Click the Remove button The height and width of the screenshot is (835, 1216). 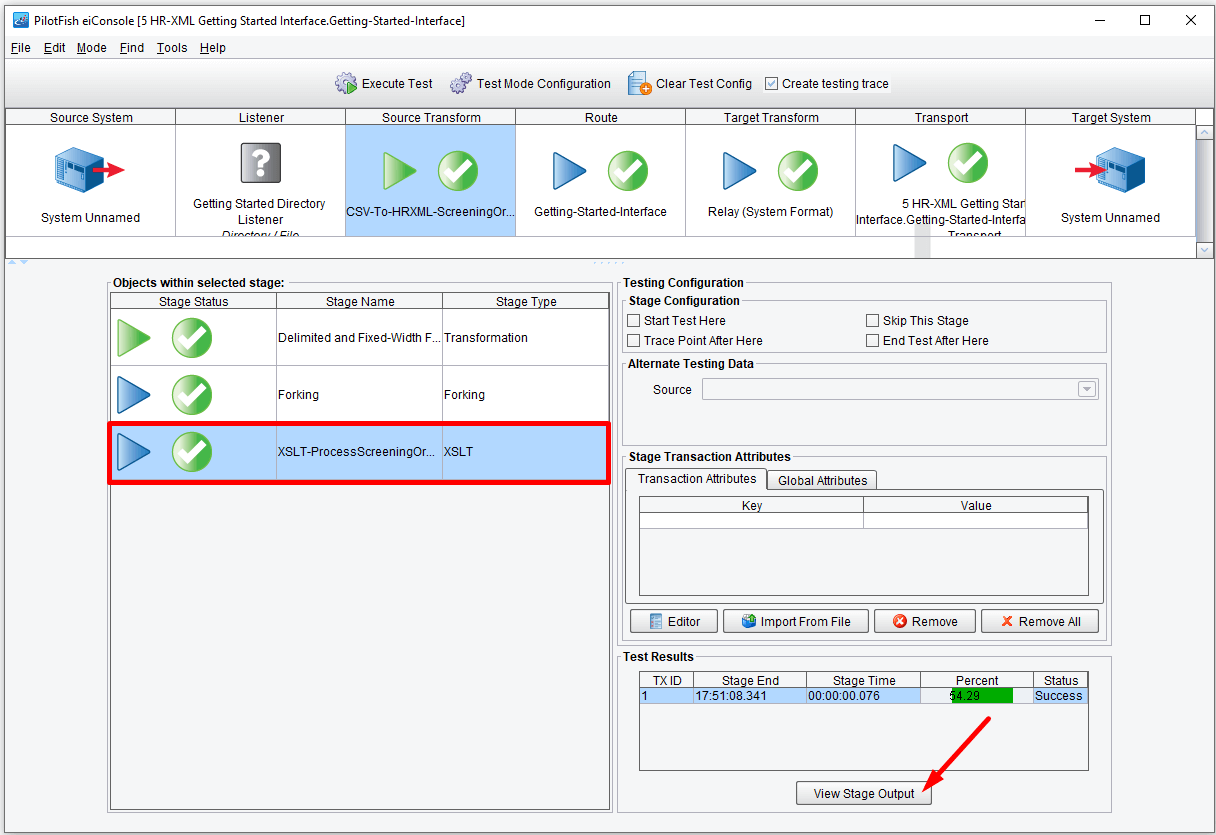point(925,621)
